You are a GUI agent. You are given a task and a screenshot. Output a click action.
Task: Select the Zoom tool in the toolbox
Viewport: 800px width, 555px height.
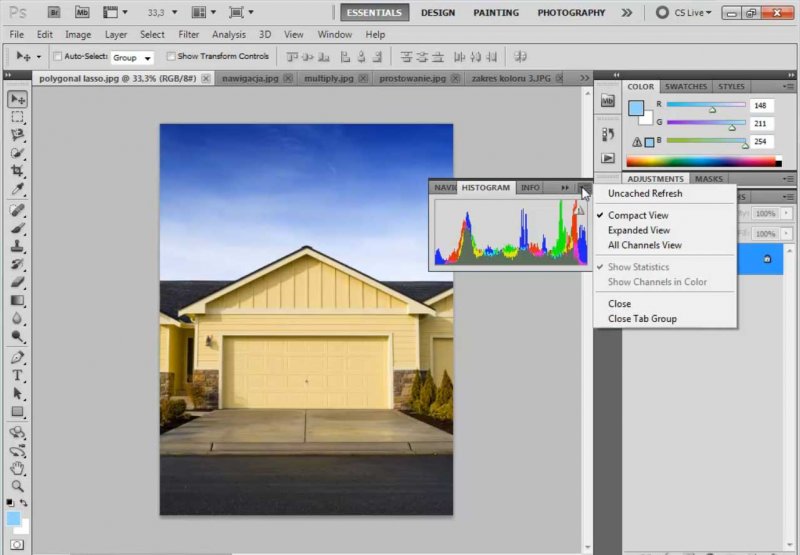coord(18,485)
